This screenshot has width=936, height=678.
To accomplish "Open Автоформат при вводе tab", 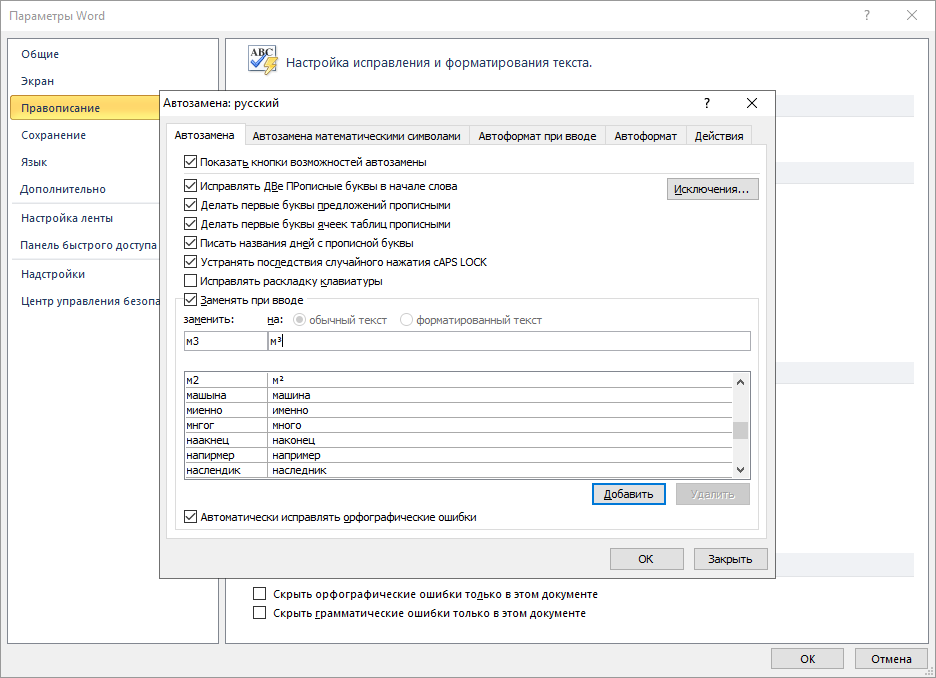I will 537,136.
